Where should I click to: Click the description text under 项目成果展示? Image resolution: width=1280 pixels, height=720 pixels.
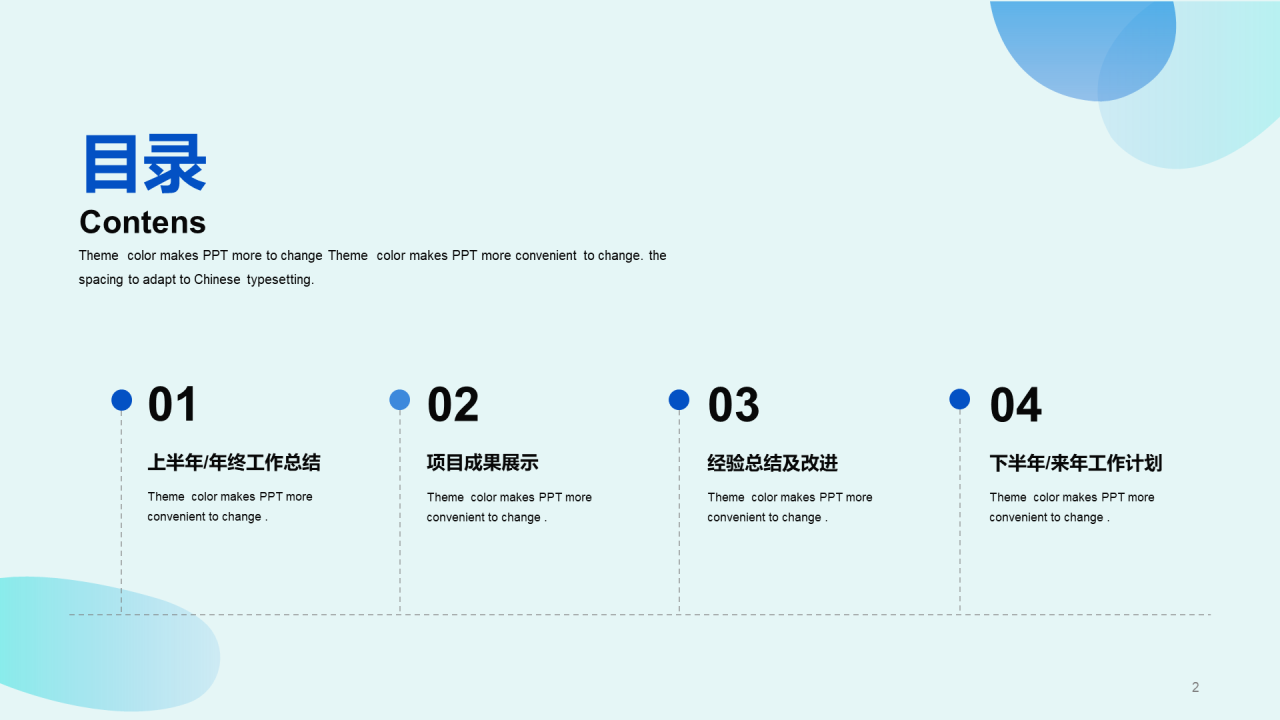pos(509,507)
